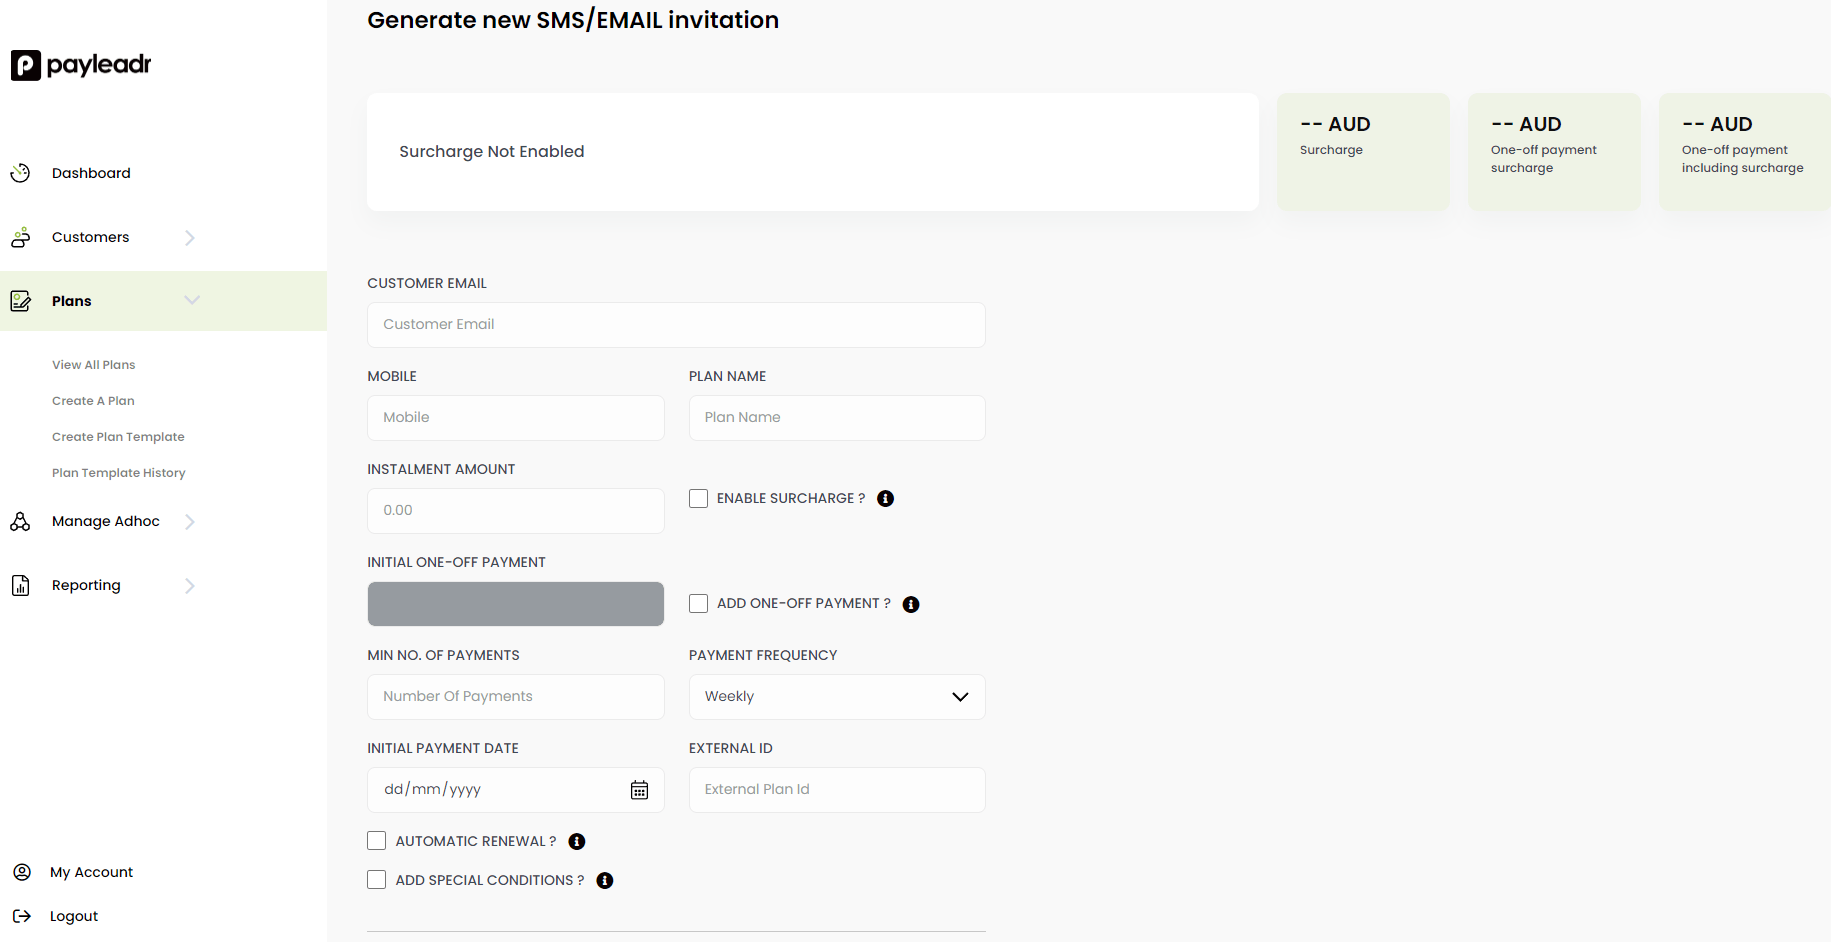Image resolution: width=1831 pixels, height=942 pixels.
Task: Click info icon beside Enable Surcharge
Action: point(885,499)
